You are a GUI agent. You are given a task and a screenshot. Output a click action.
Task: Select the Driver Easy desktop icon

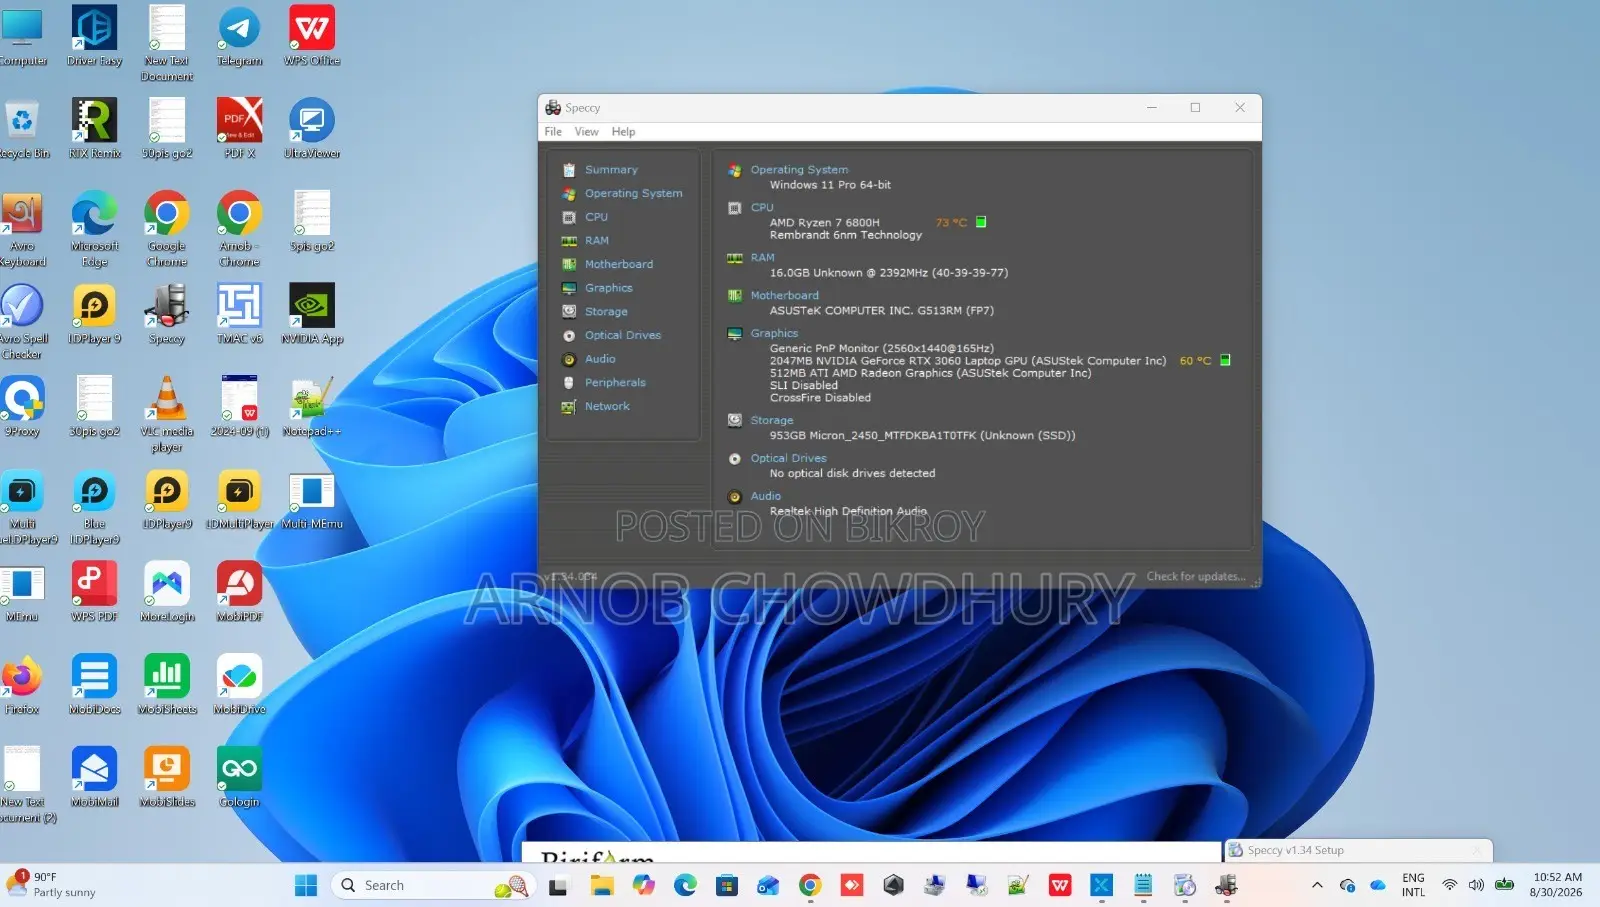(x=94, y=38)
